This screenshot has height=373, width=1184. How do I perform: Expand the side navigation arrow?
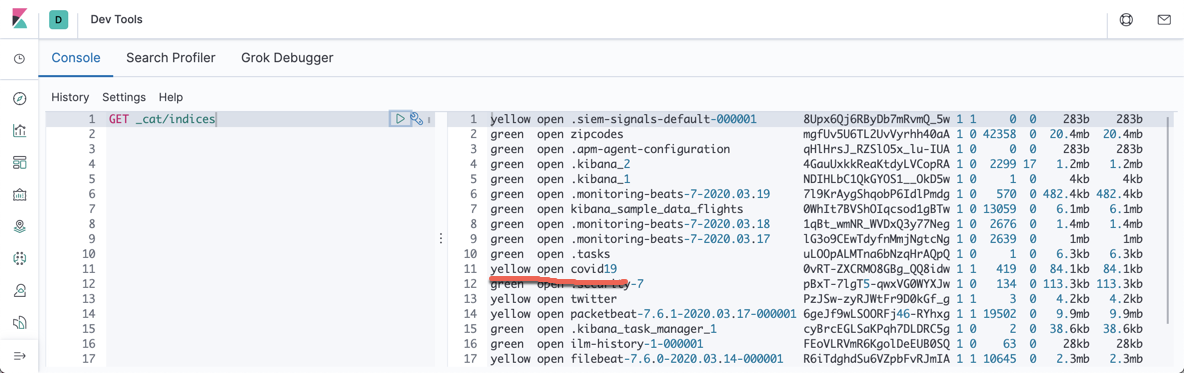[20, 356]
